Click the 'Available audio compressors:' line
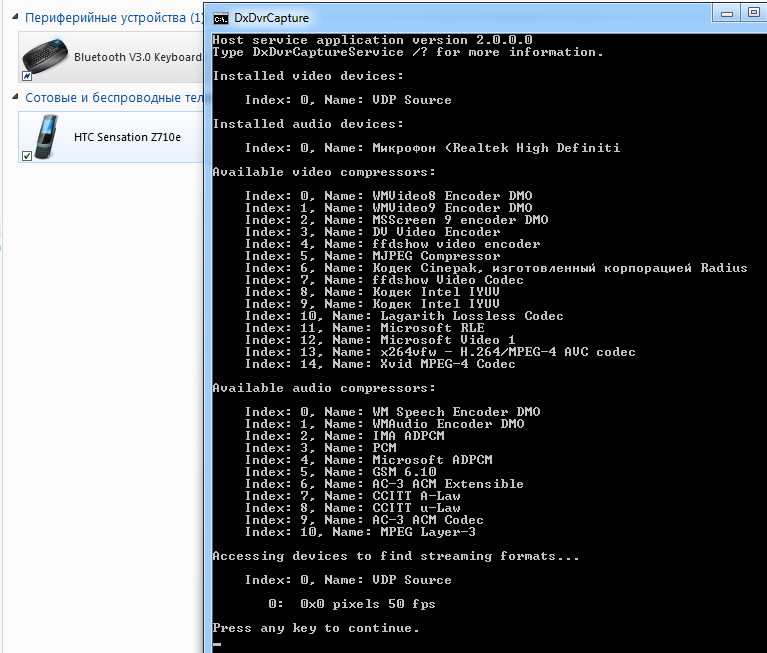 click(324, 388)
